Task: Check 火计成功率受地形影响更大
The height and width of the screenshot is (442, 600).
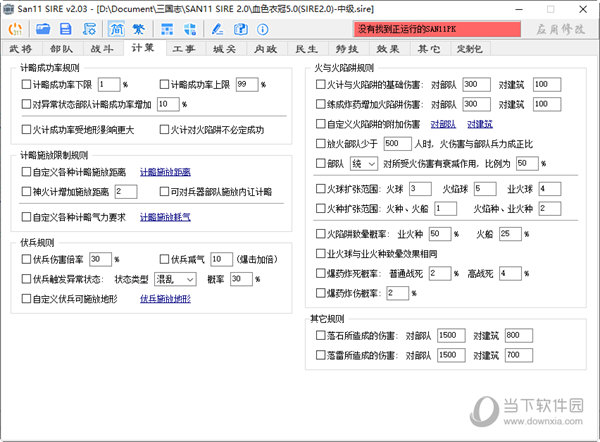Action: tap(26, 129)
